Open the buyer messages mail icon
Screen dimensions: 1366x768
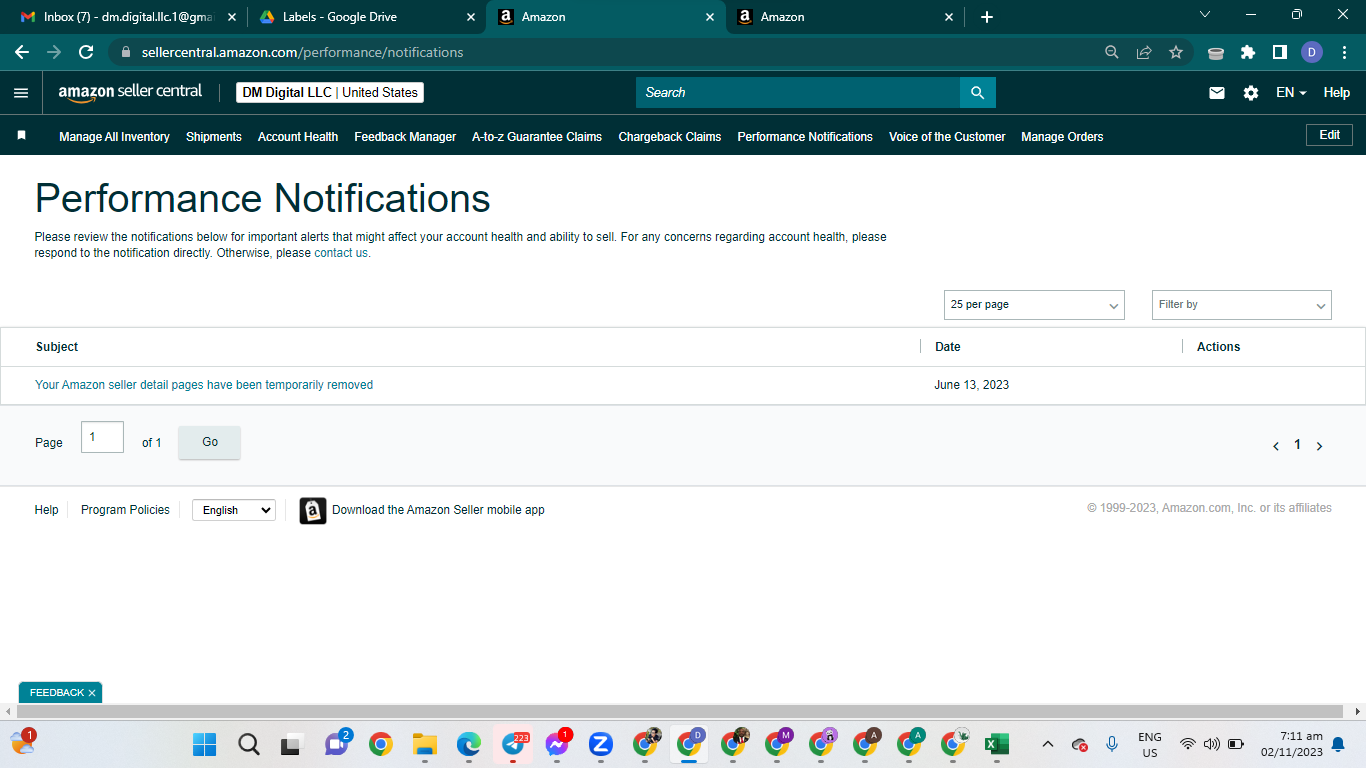pyautogui.click(x=1217, y=93)
